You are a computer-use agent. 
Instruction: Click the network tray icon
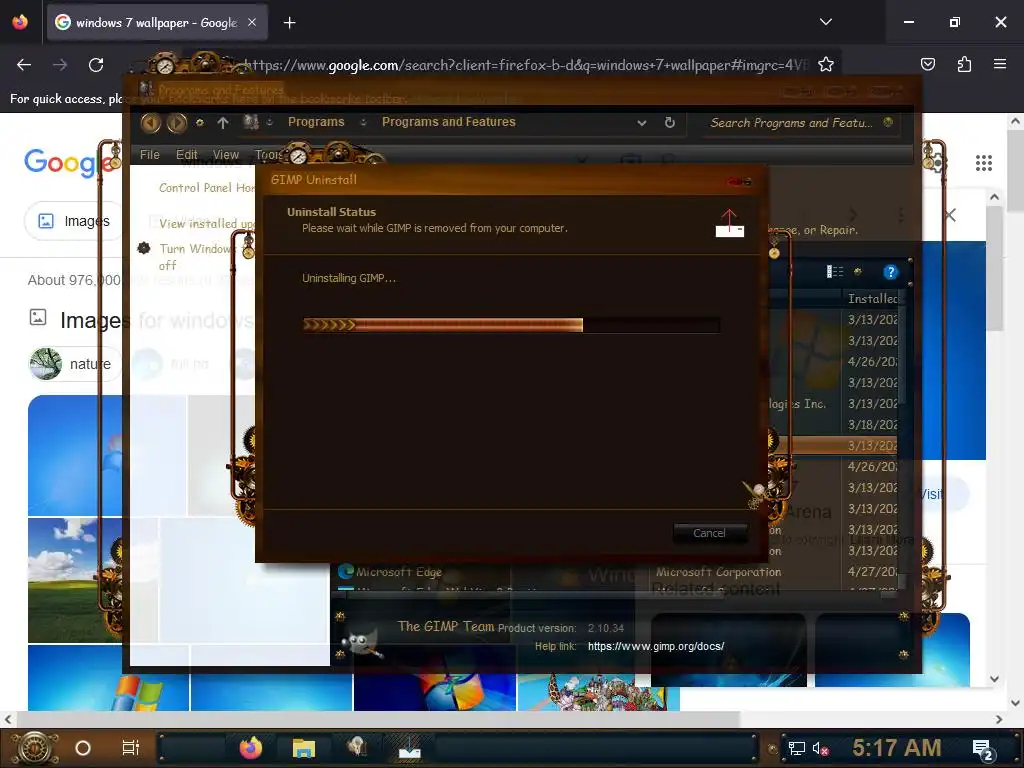(797, 748)
